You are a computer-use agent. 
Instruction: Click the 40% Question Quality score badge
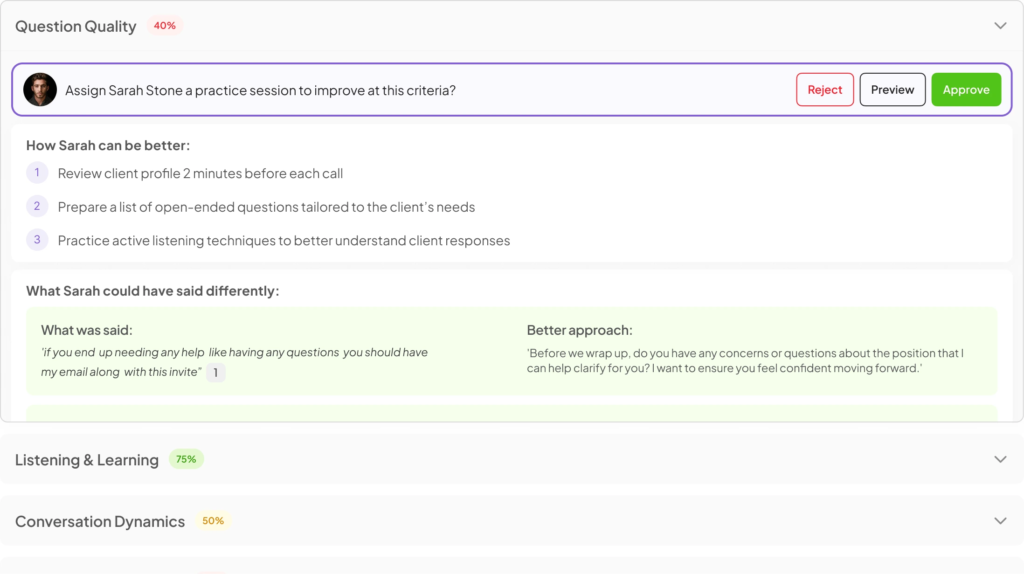[x=165, y=25]
